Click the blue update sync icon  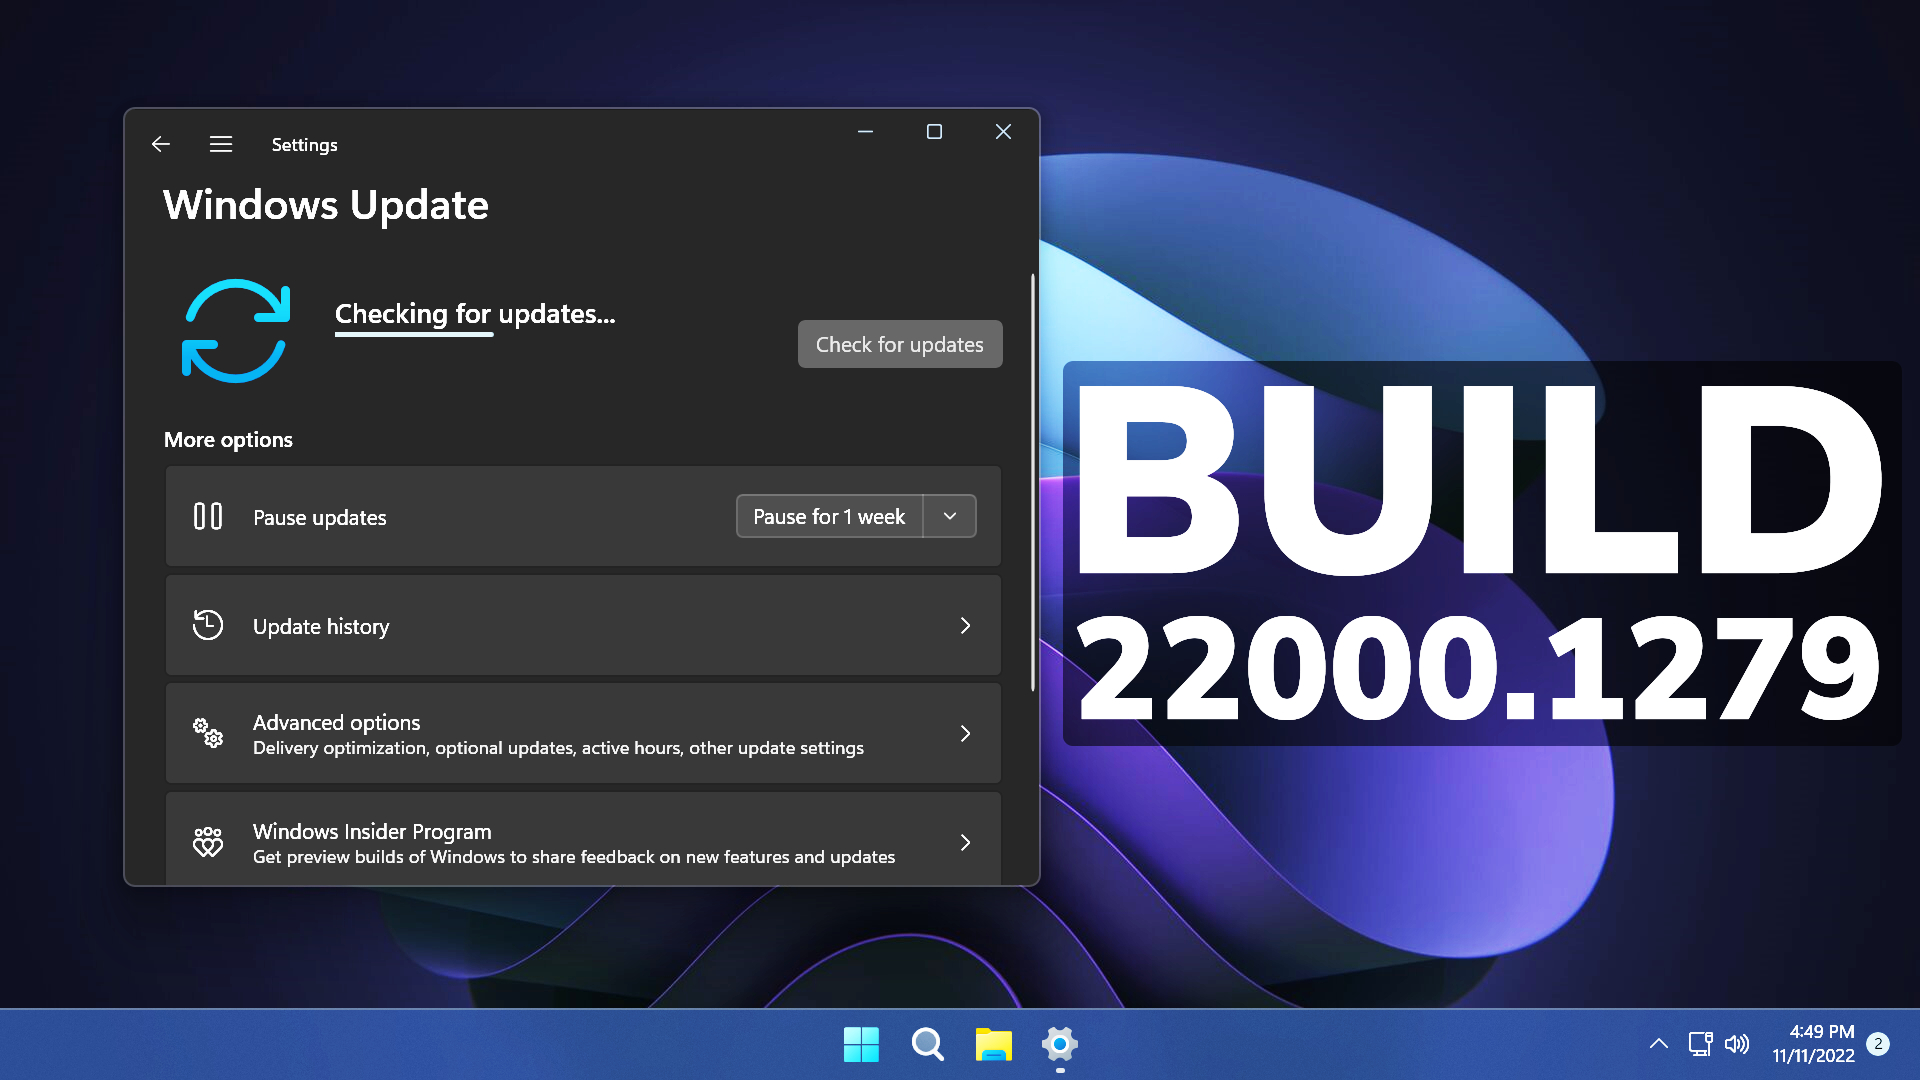coord(235,331)
